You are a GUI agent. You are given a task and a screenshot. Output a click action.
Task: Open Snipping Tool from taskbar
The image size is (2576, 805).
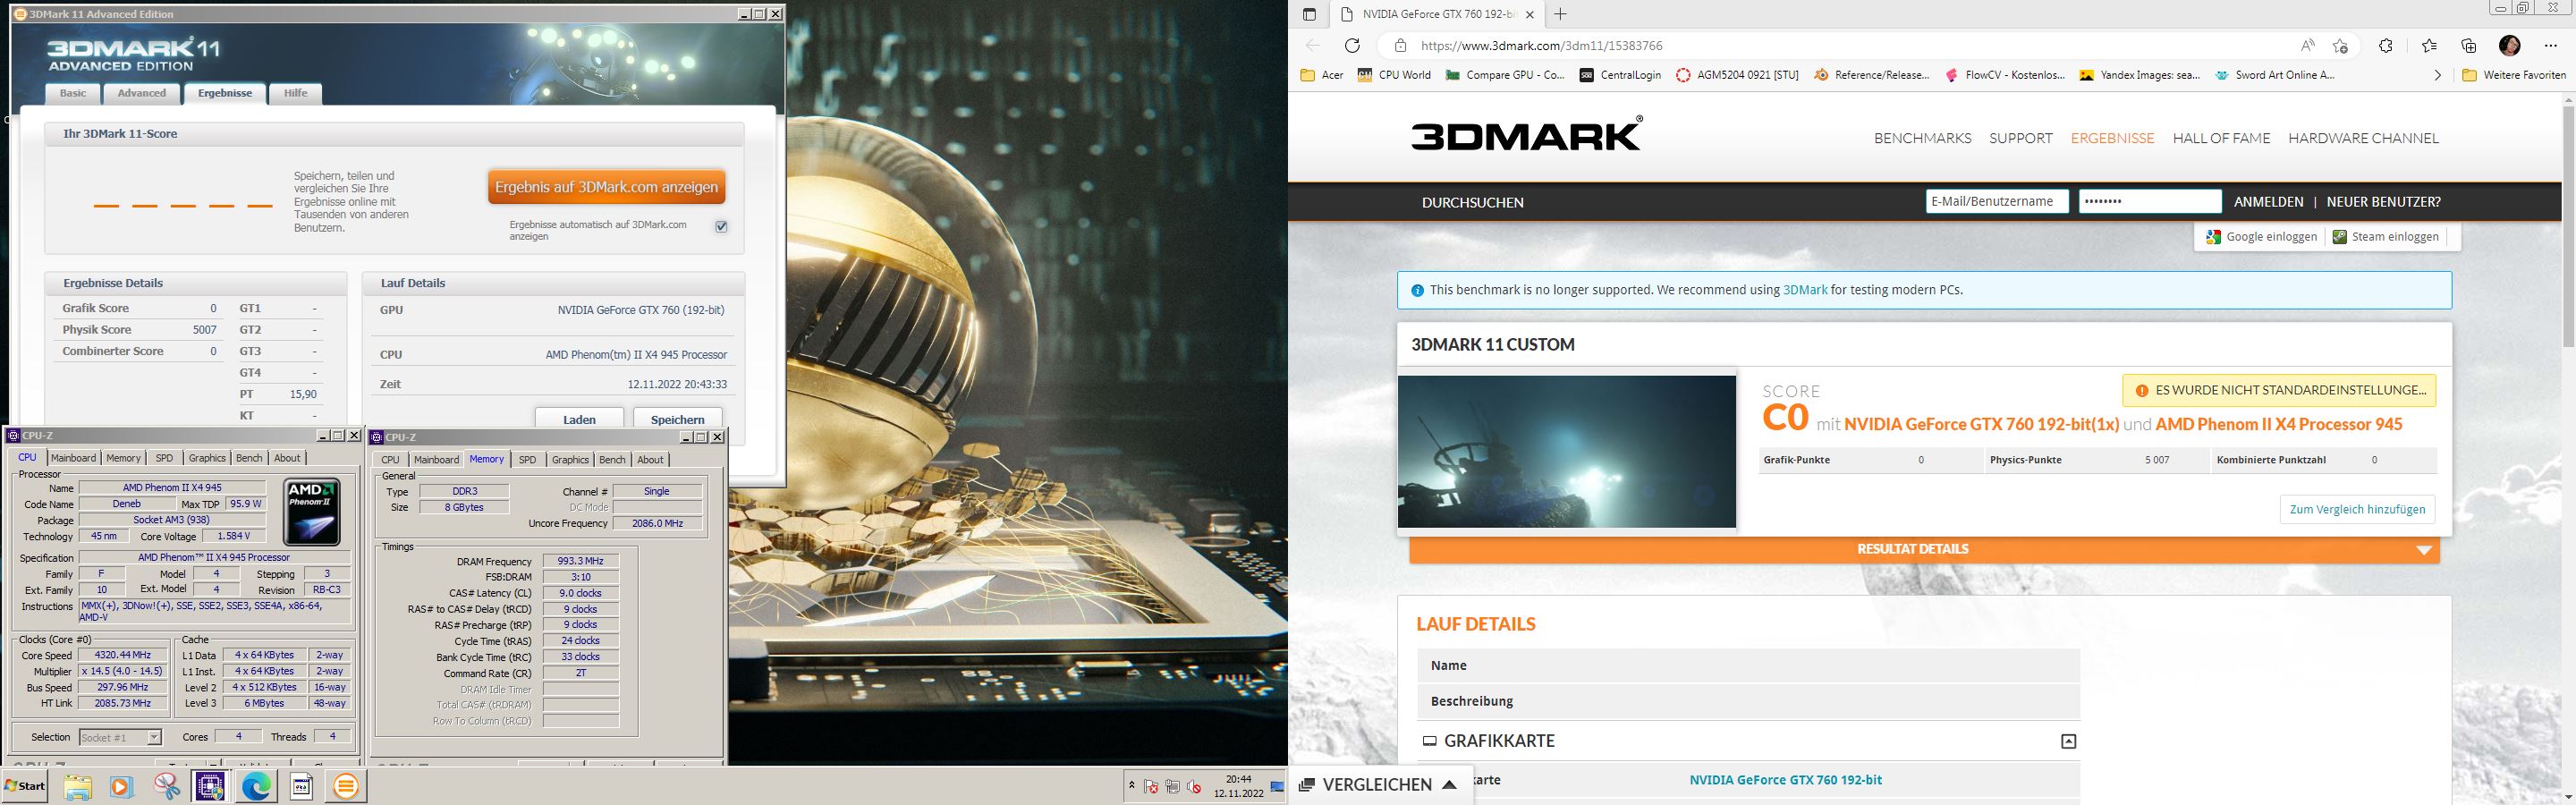(166, 786)
